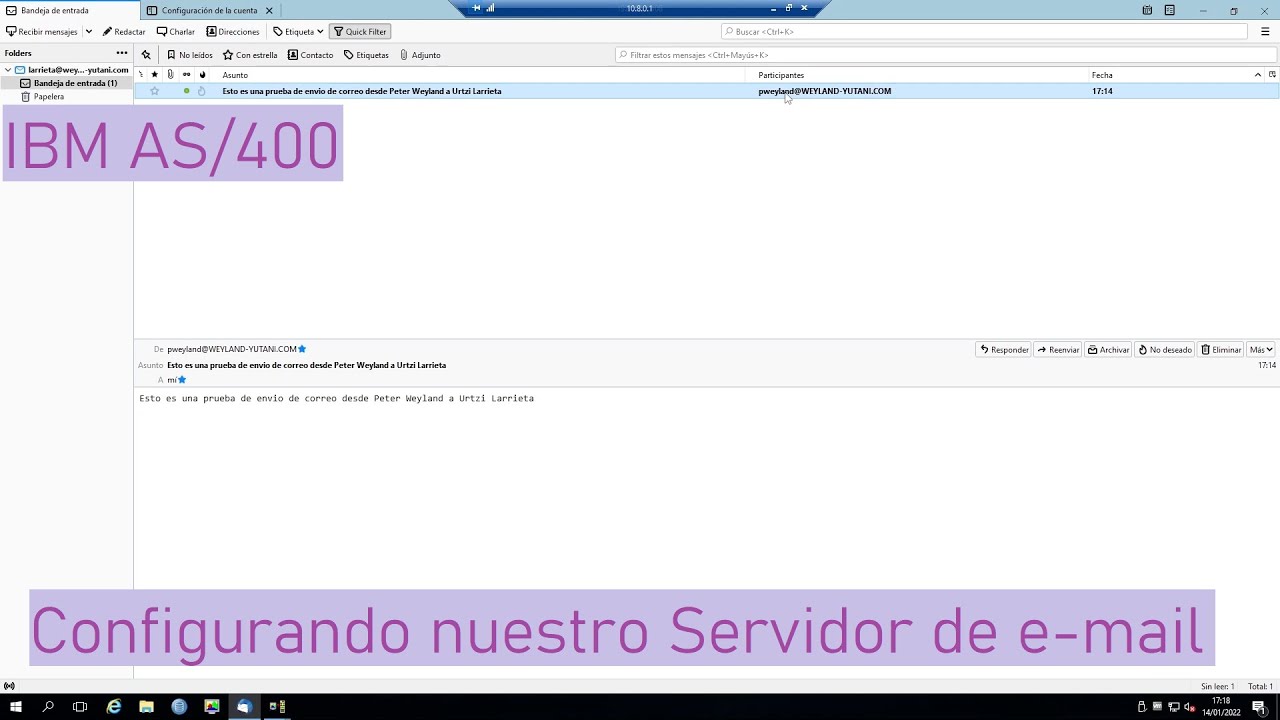The width and height of the screenshot is (1280, 720).
Task: Open the notification center icon
Action: click(x=1259, y=707)
